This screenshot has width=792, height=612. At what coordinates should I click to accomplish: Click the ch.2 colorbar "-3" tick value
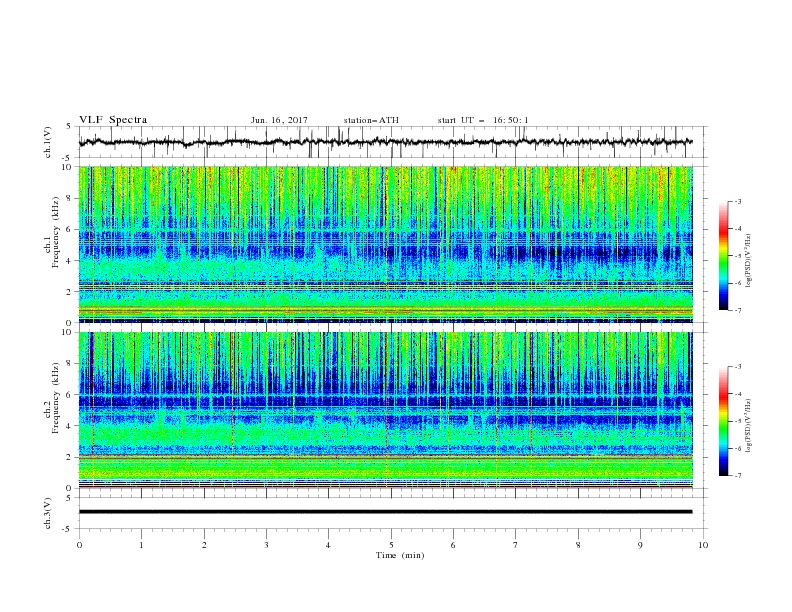pos(738,367)
